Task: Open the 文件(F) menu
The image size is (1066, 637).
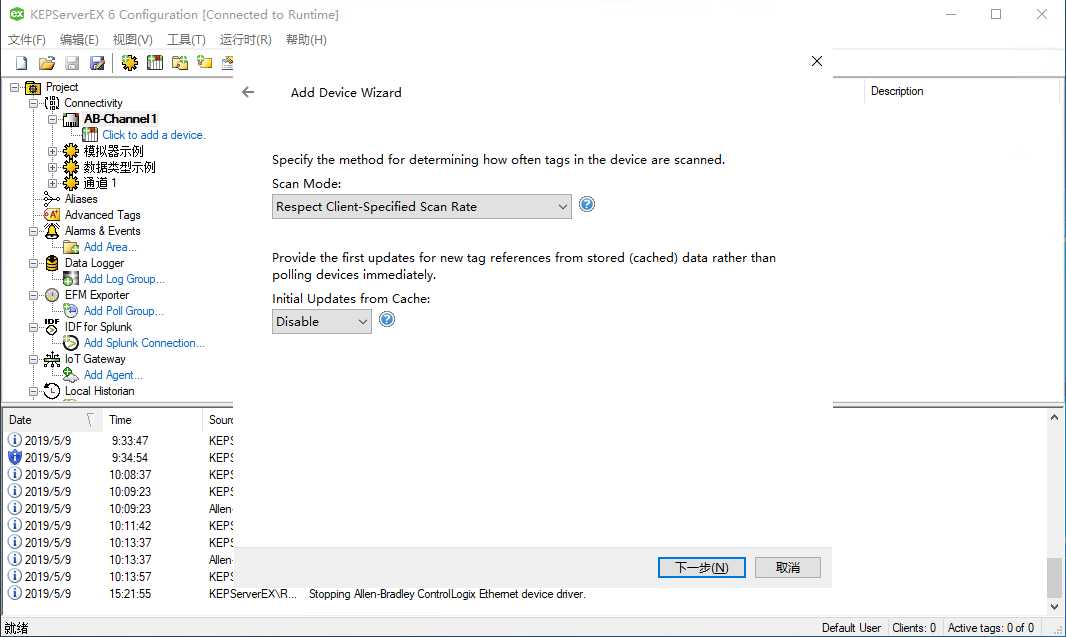Action: (x=27, y=40)
